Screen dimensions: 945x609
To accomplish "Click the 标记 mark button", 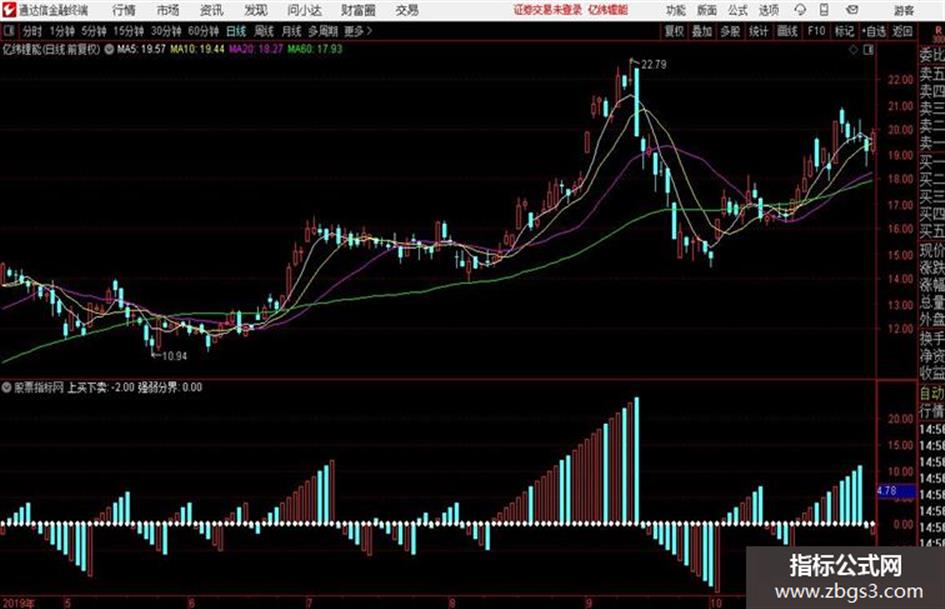I will coord(844,31).
